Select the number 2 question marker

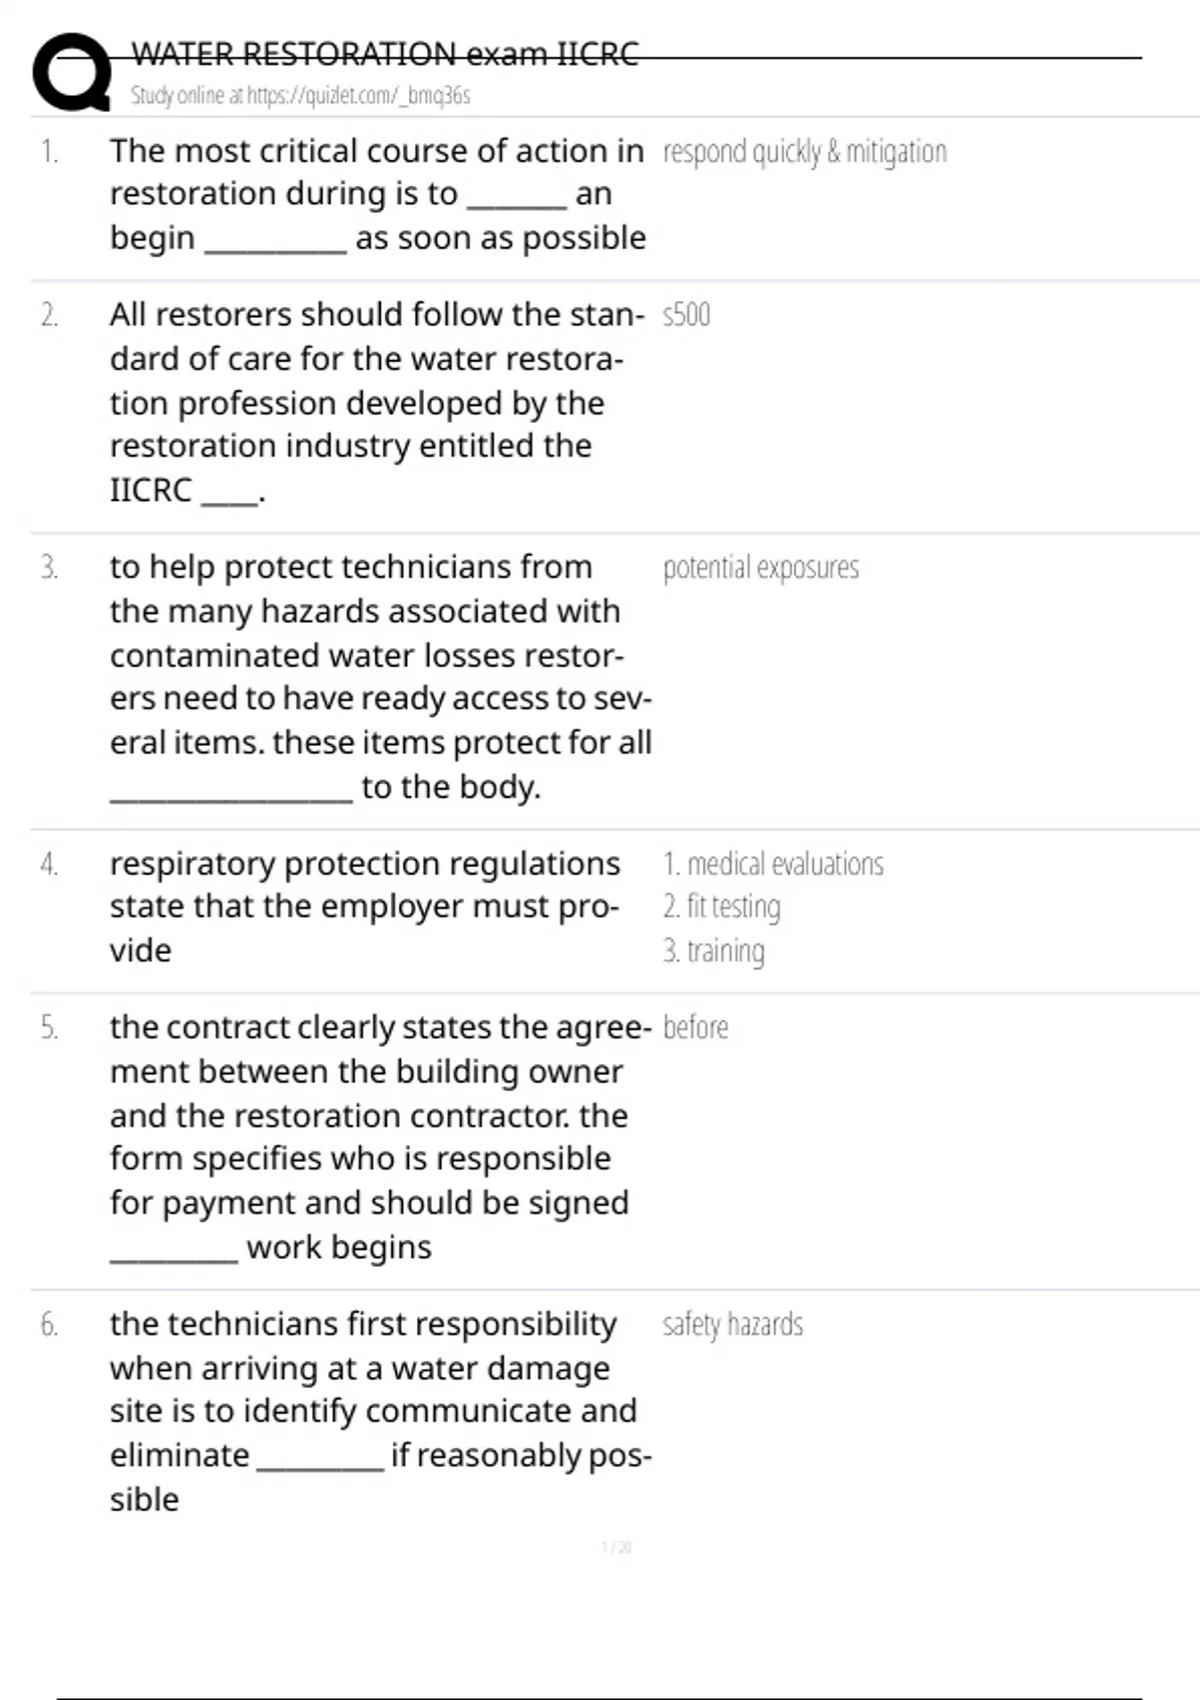pos(49,316)
